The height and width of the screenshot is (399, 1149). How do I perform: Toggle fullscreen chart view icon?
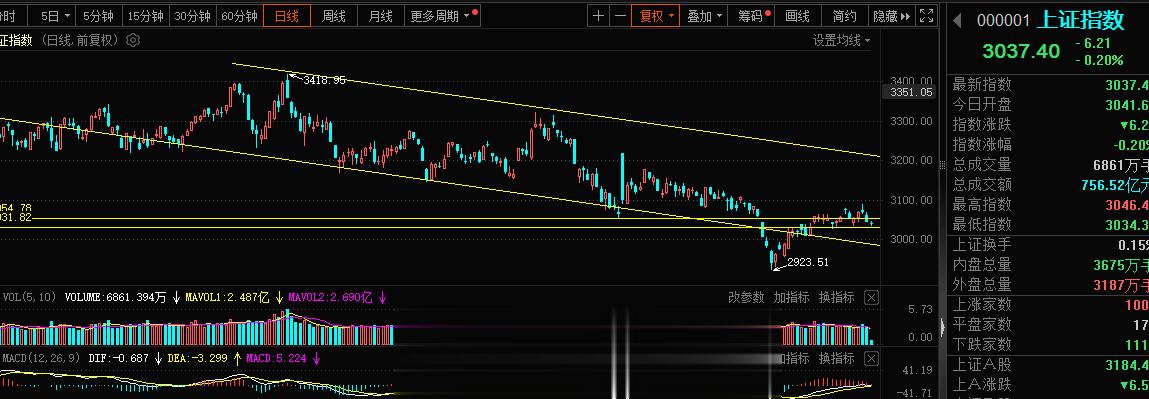(926, 15)
